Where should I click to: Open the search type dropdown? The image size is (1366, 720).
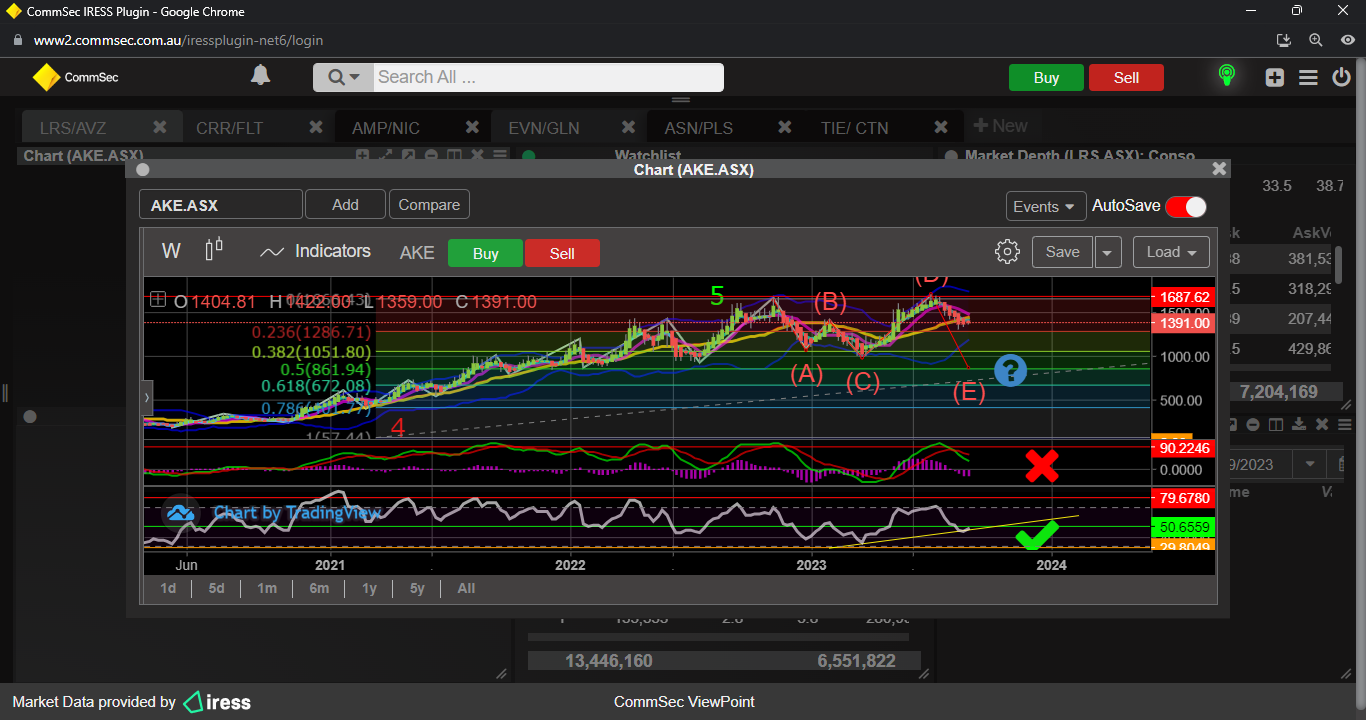pos(343,77)
